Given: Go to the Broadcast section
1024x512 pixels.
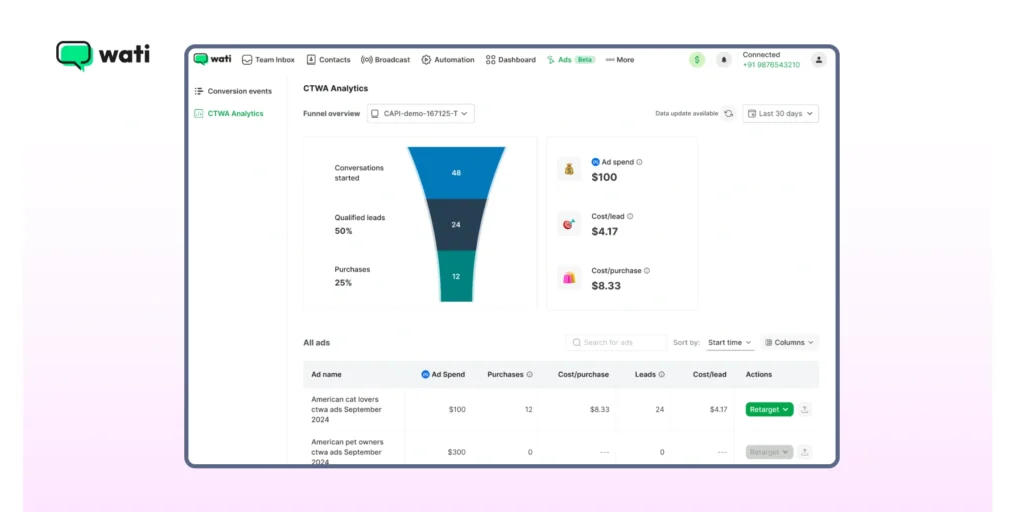Looking at the screenshot, I should click(x=385, y=59).
